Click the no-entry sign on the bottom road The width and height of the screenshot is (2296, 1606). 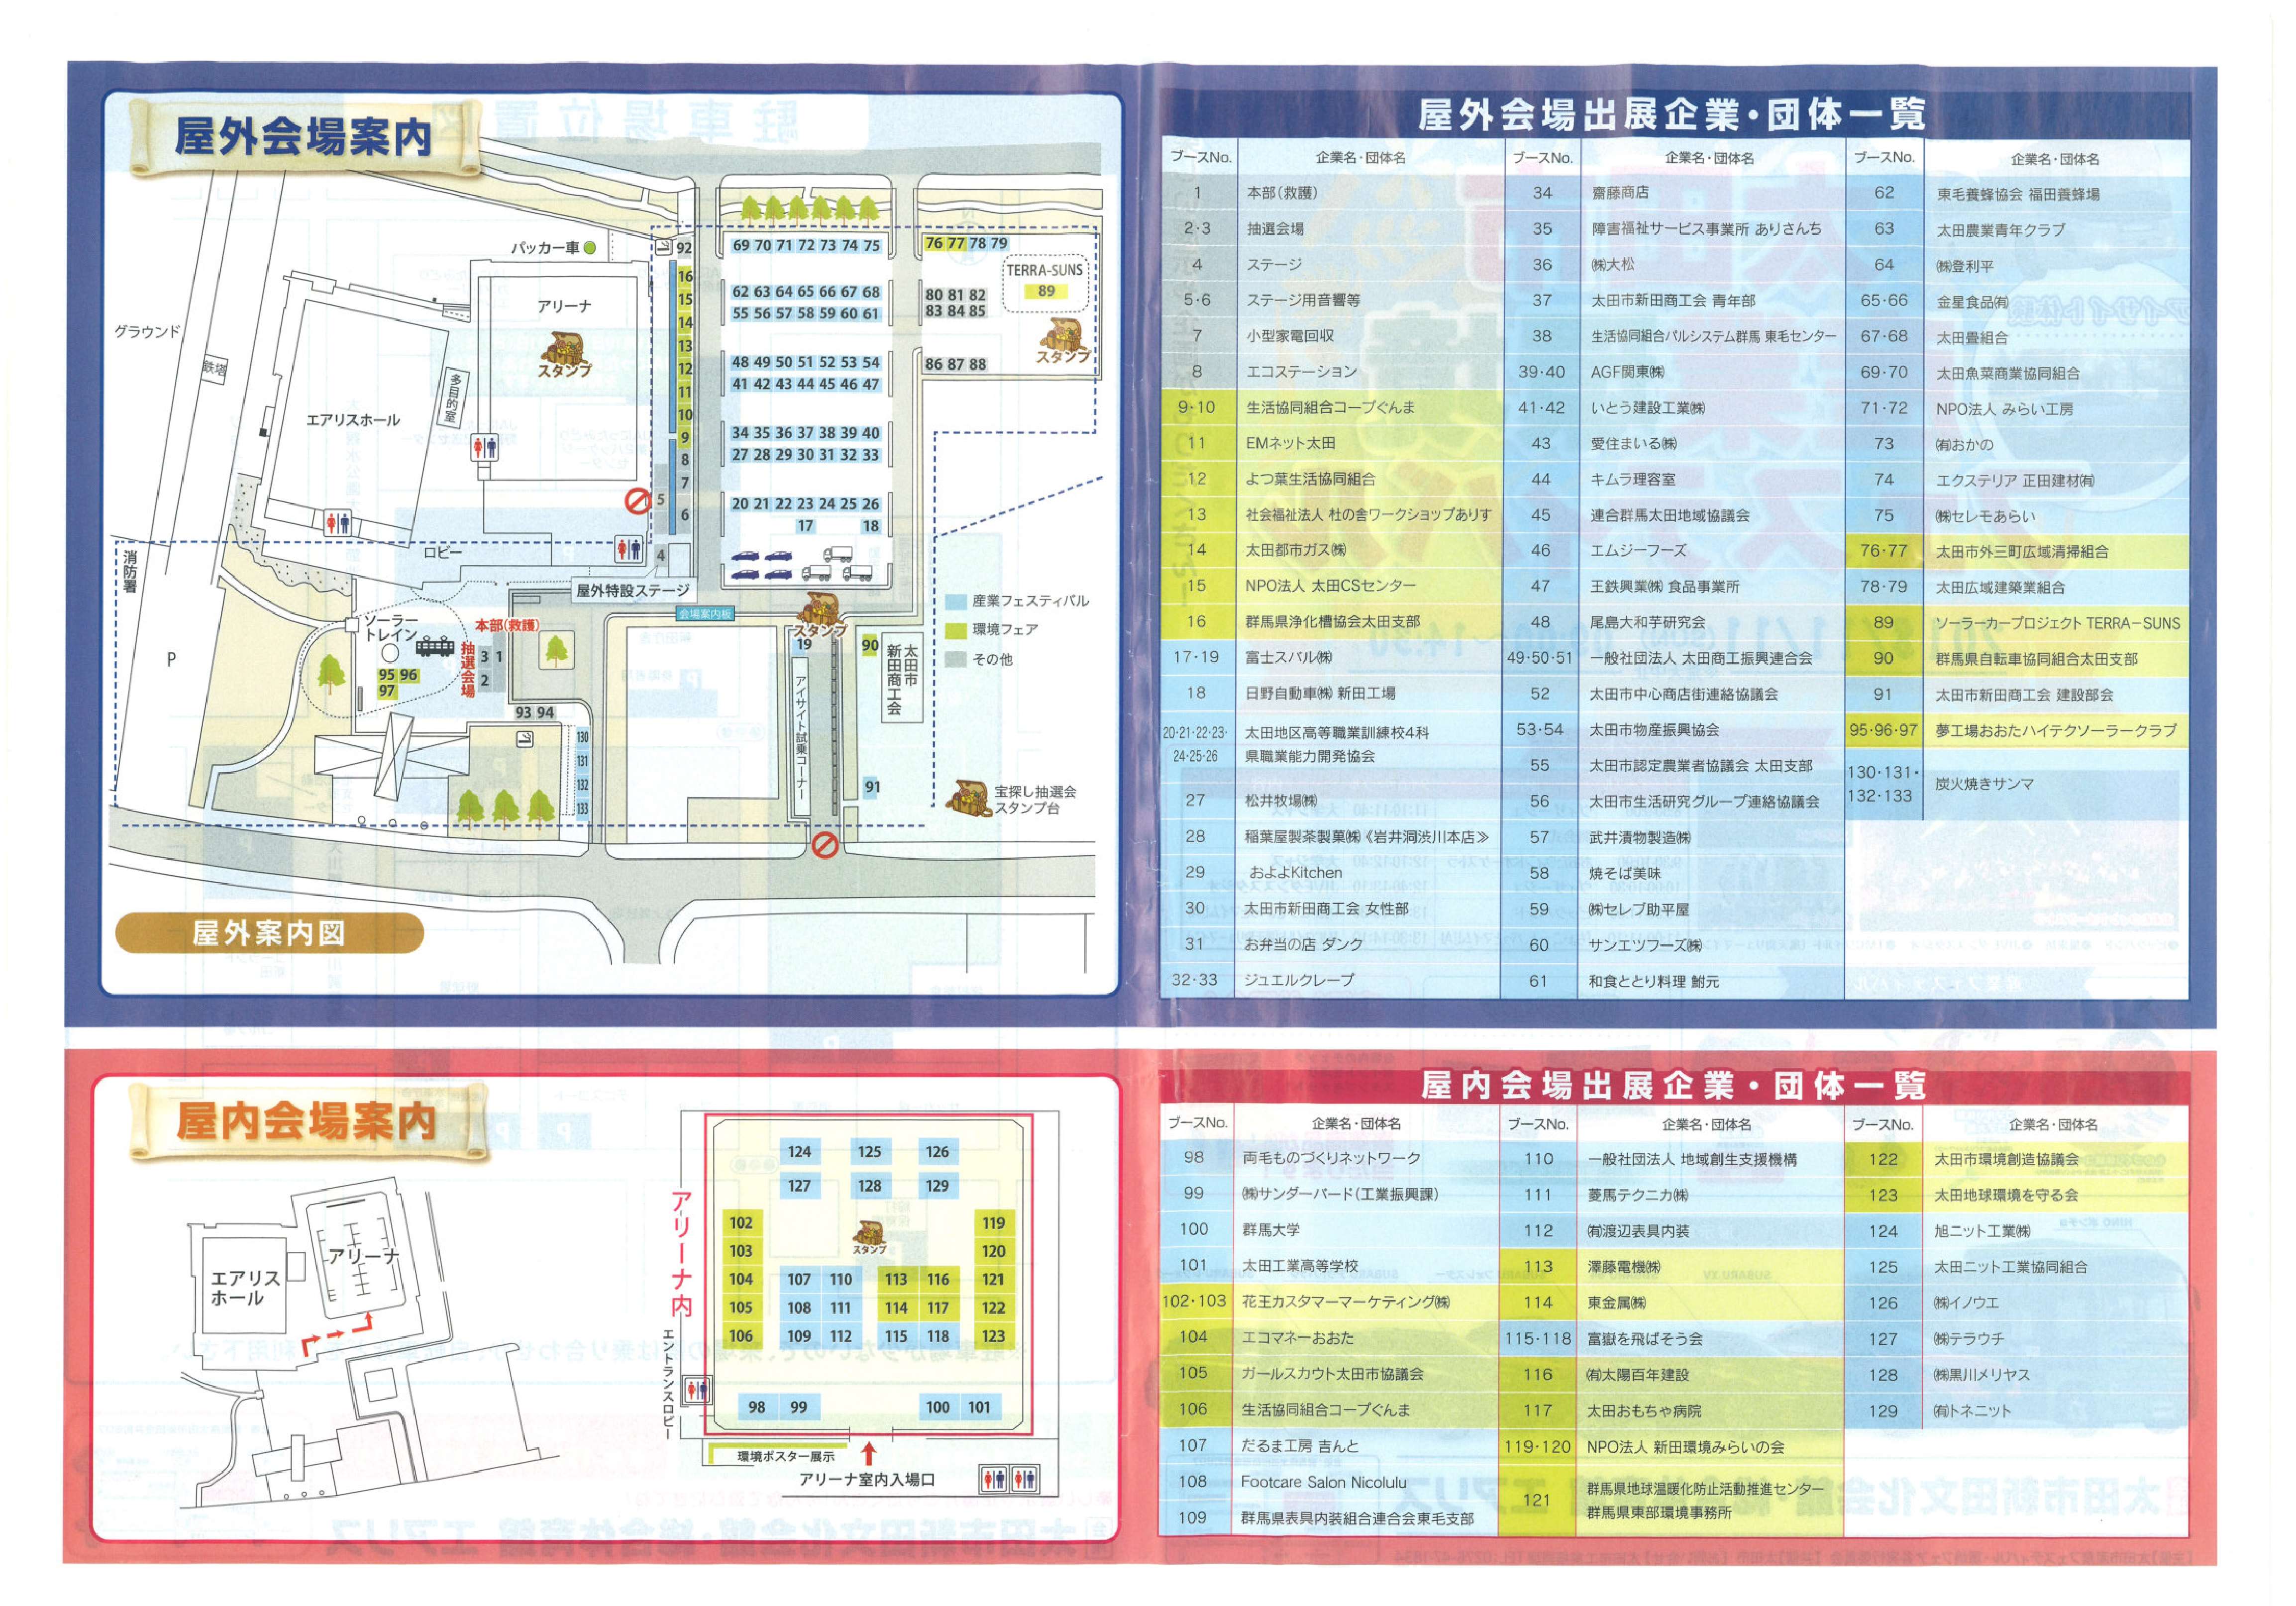pos(824,846)
